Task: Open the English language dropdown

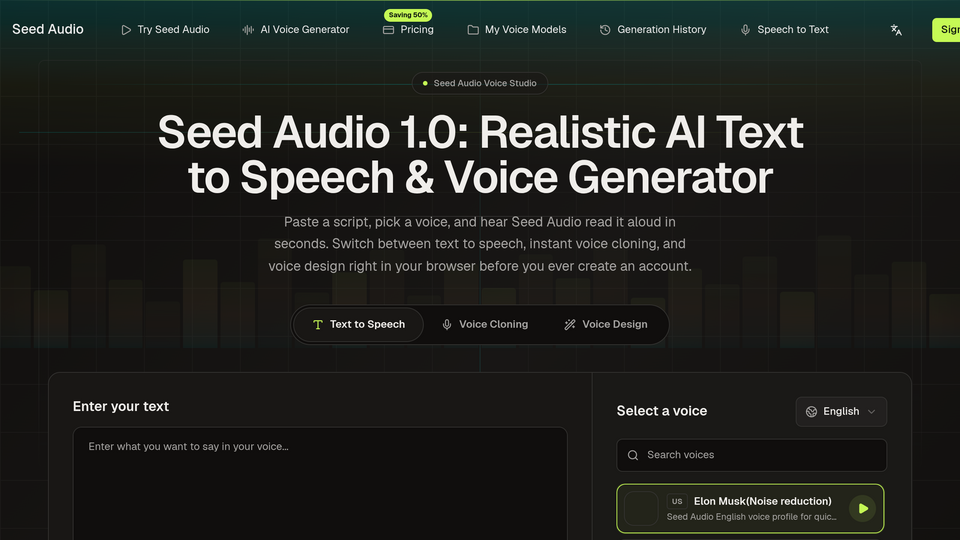Action: coord(841,411)
